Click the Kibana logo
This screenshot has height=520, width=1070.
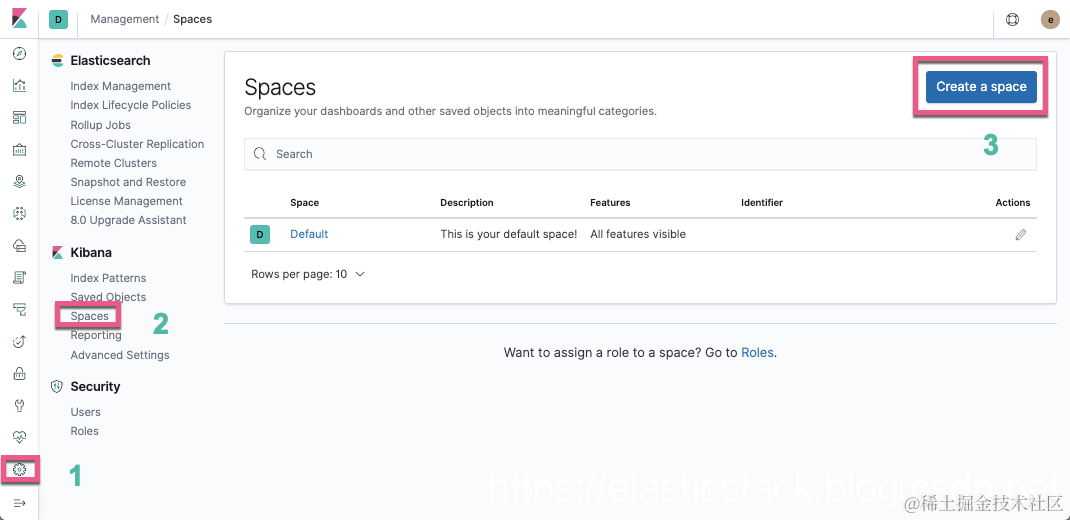(19, 19)
